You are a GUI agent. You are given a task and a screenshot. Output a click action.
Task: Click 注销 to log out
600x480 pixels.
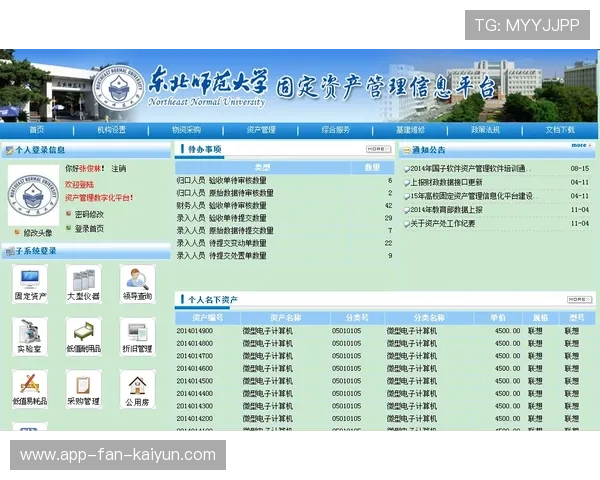(119, 168)
